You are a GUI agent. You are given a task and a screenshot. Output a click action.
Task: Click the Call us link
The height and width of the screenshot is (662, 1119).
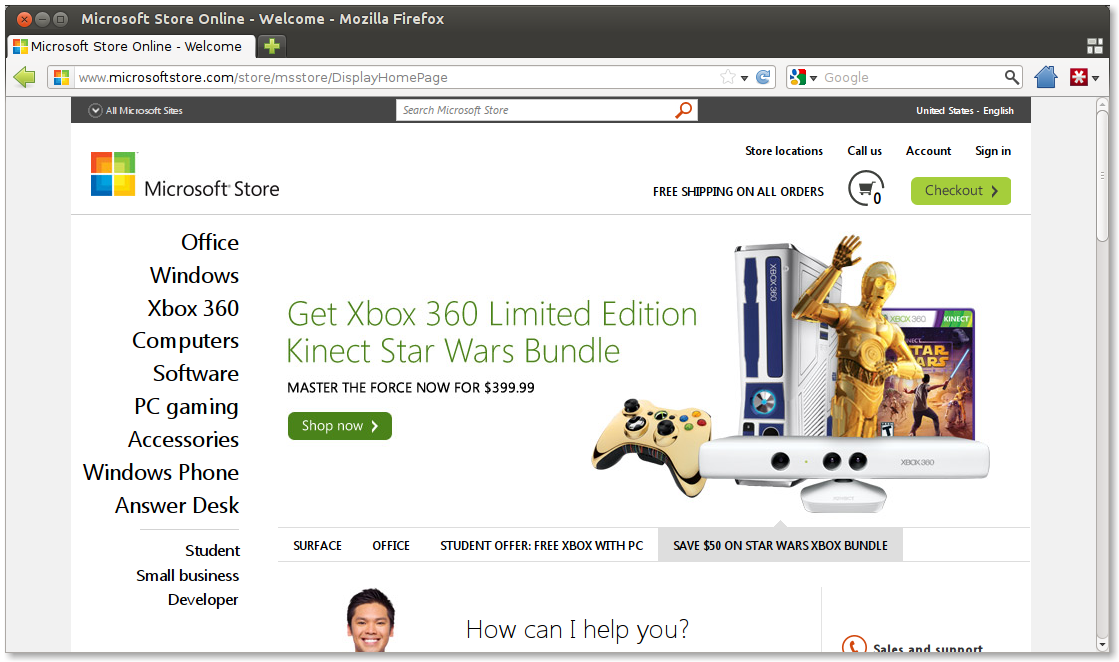tap(864, 151)
